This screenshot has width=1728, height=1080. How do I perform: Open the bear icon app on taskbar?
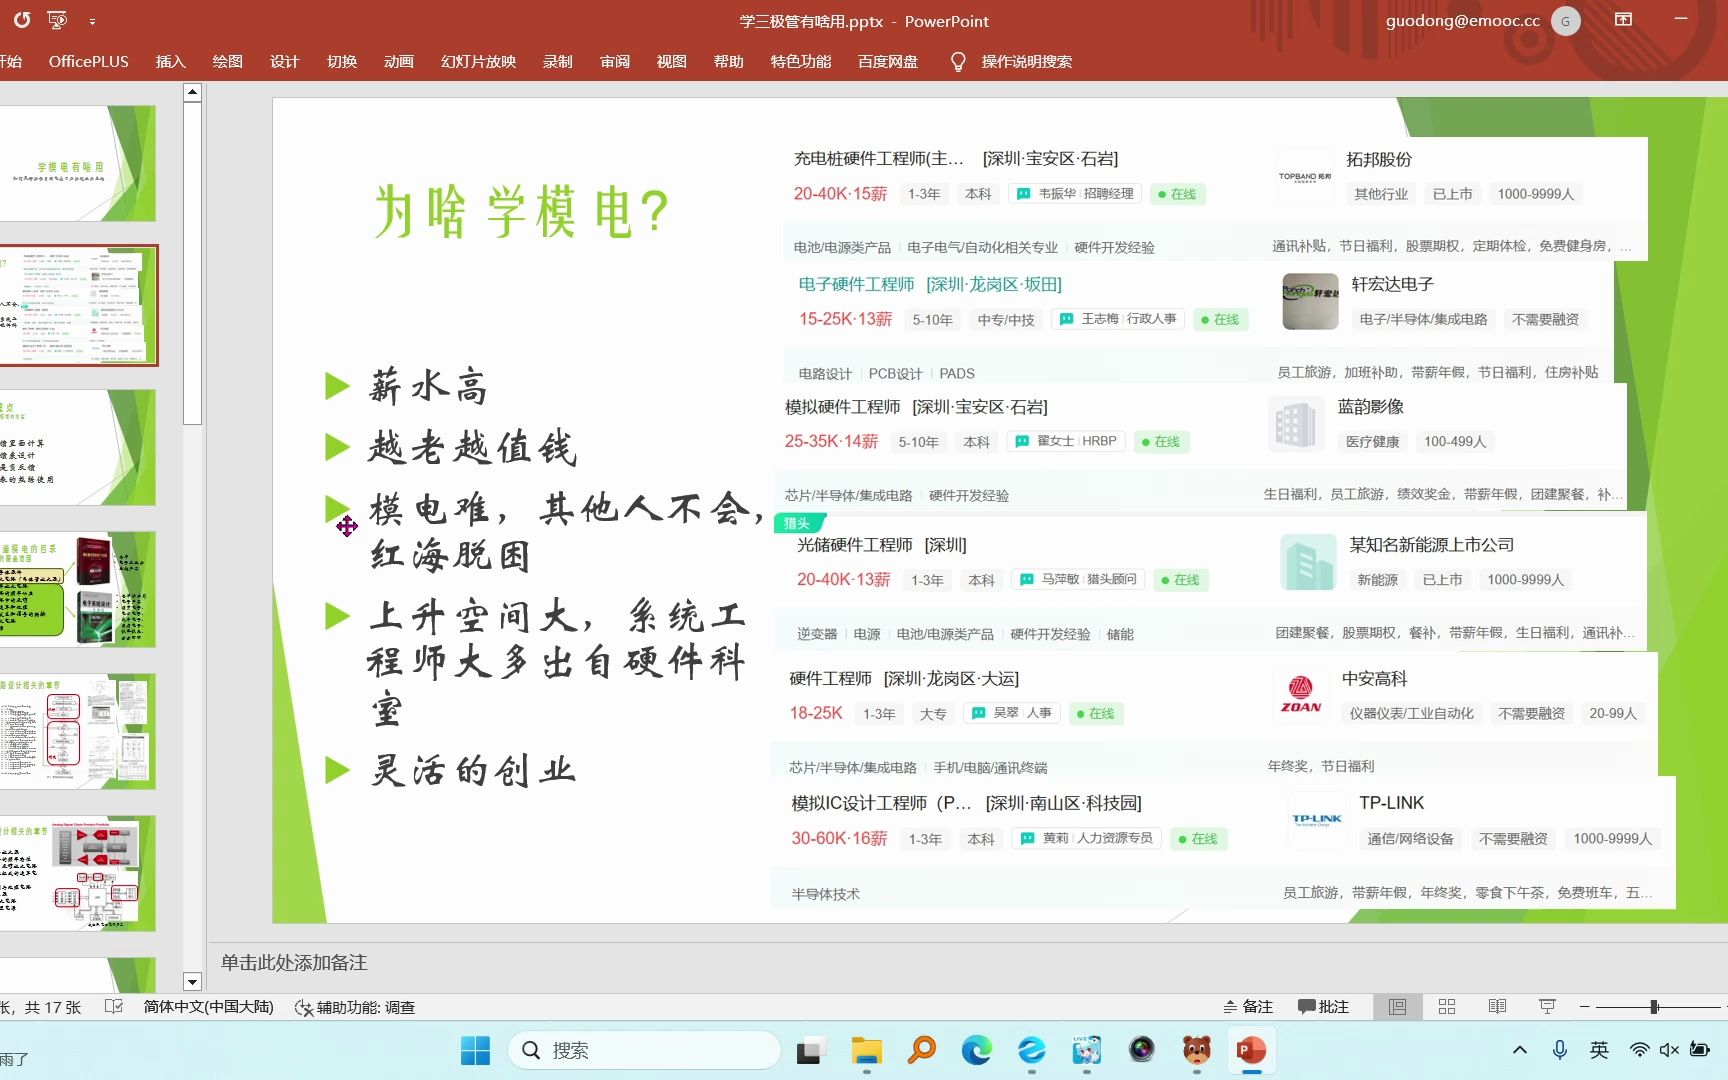[1196, 1050]
